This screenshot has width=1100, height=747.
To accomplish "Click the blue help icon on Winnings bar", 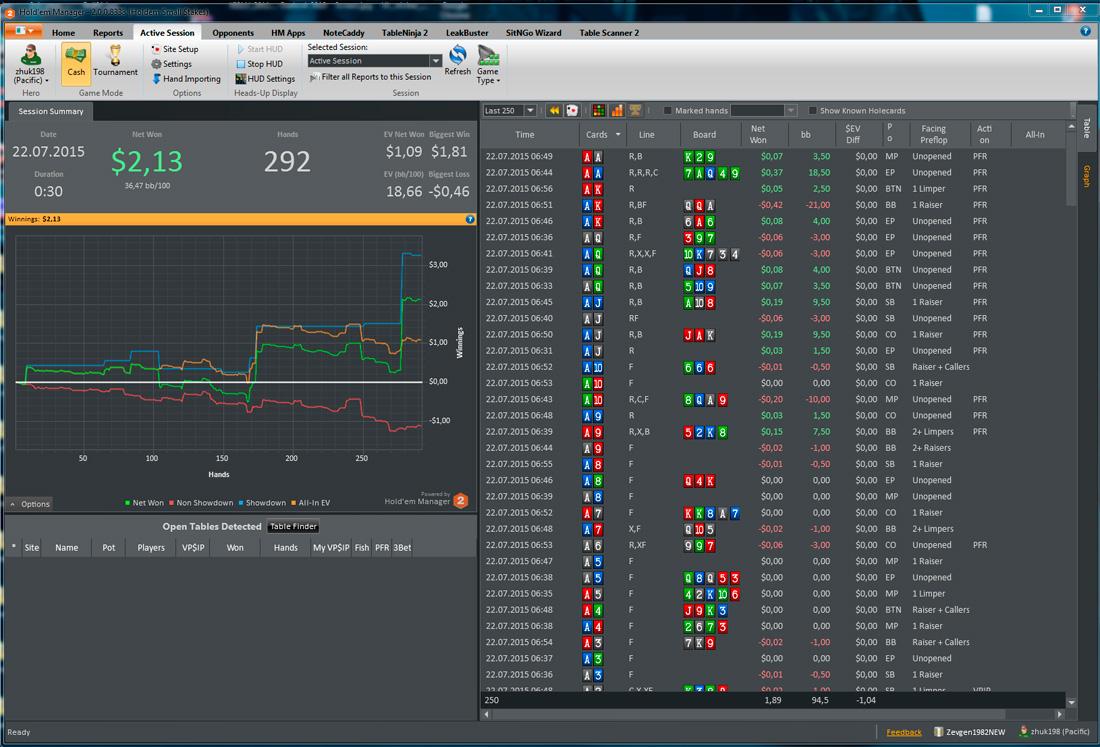I will click(470, 220).
